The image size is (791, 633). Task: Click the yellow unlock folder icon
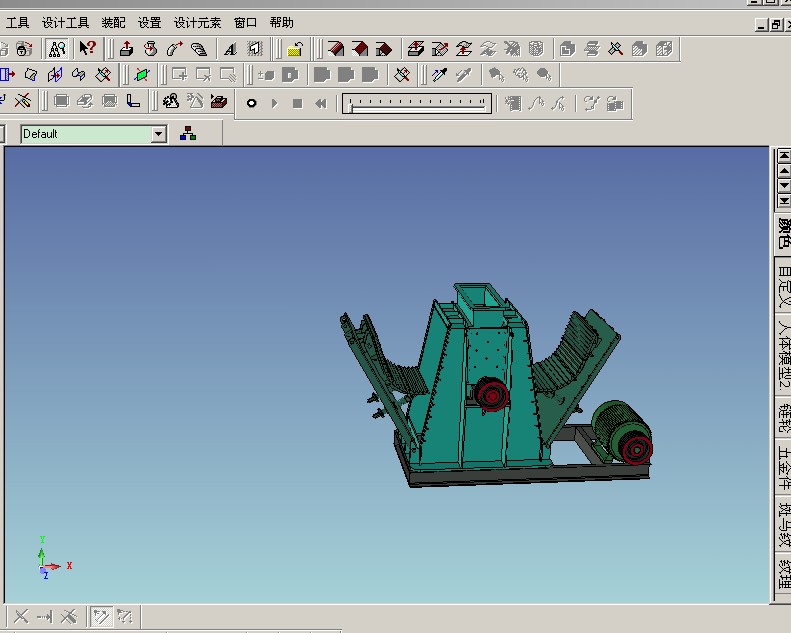tap(295, 49)
